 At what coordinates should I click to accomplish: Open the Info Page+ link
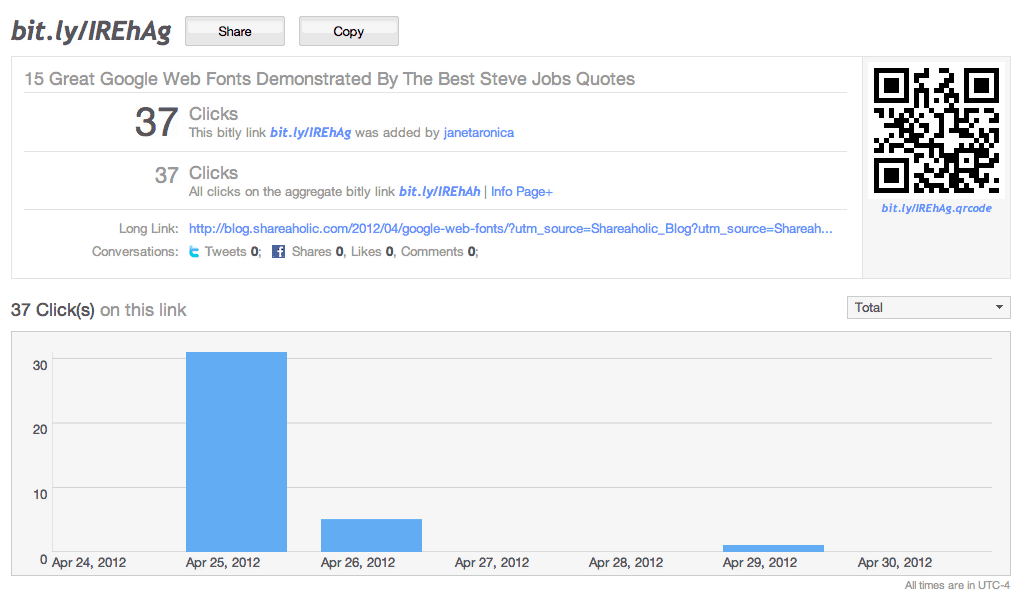pyautogui.click(x=522, y=191)
